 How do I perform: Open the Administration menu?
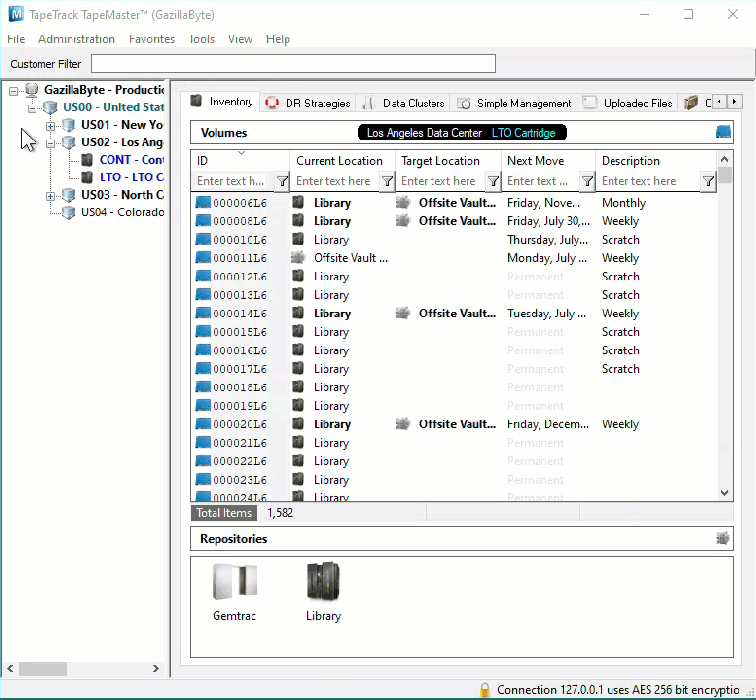tap(76, 39)
